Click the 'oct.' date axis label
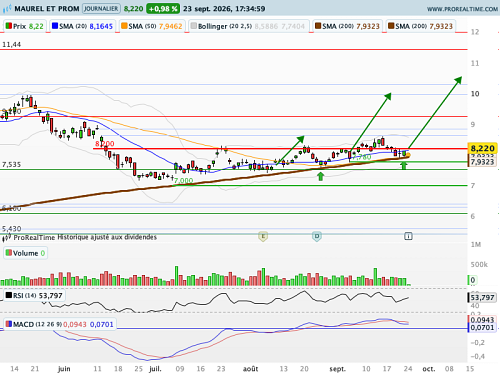The width and height of the screenshot is (500, 375). pyautogui.click(x=429, y=369)
